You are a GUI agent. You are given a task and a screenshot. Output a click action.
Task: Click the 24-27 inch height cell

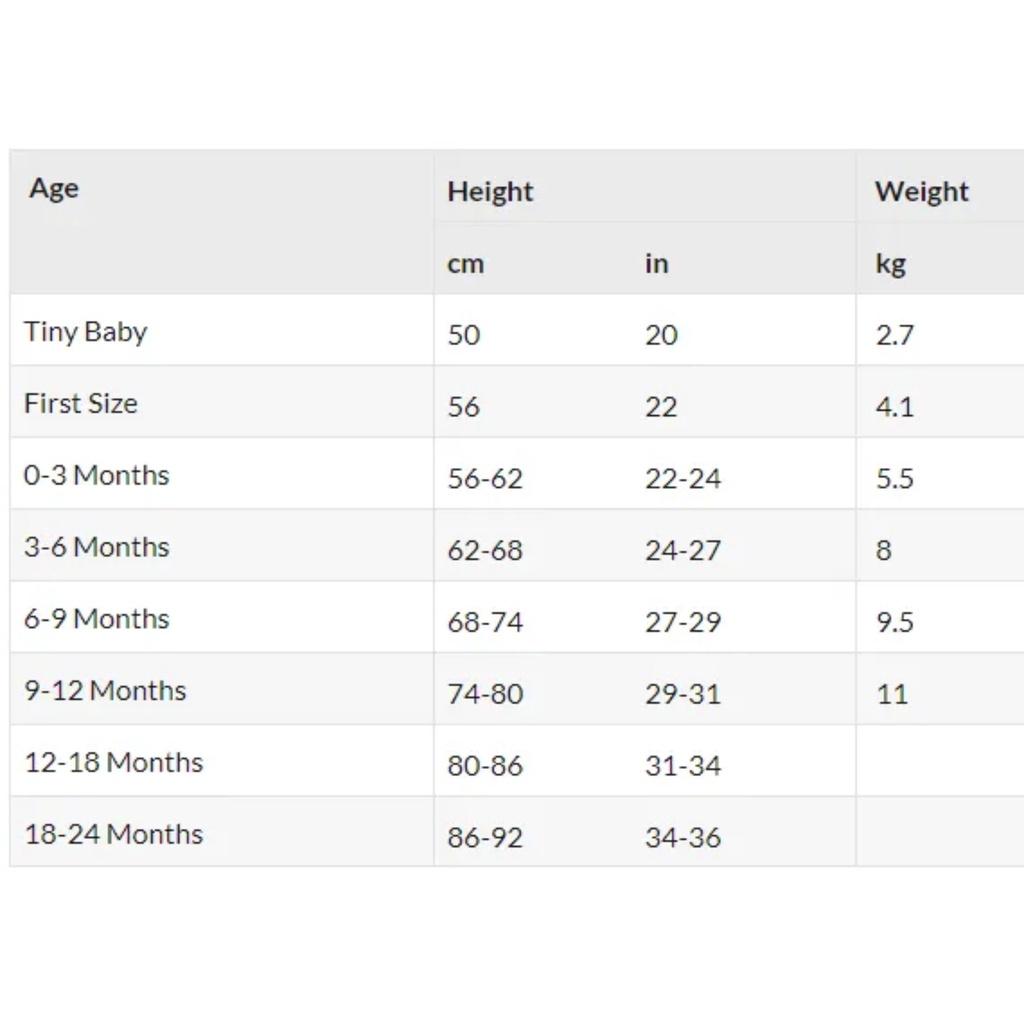pos(683,551)
